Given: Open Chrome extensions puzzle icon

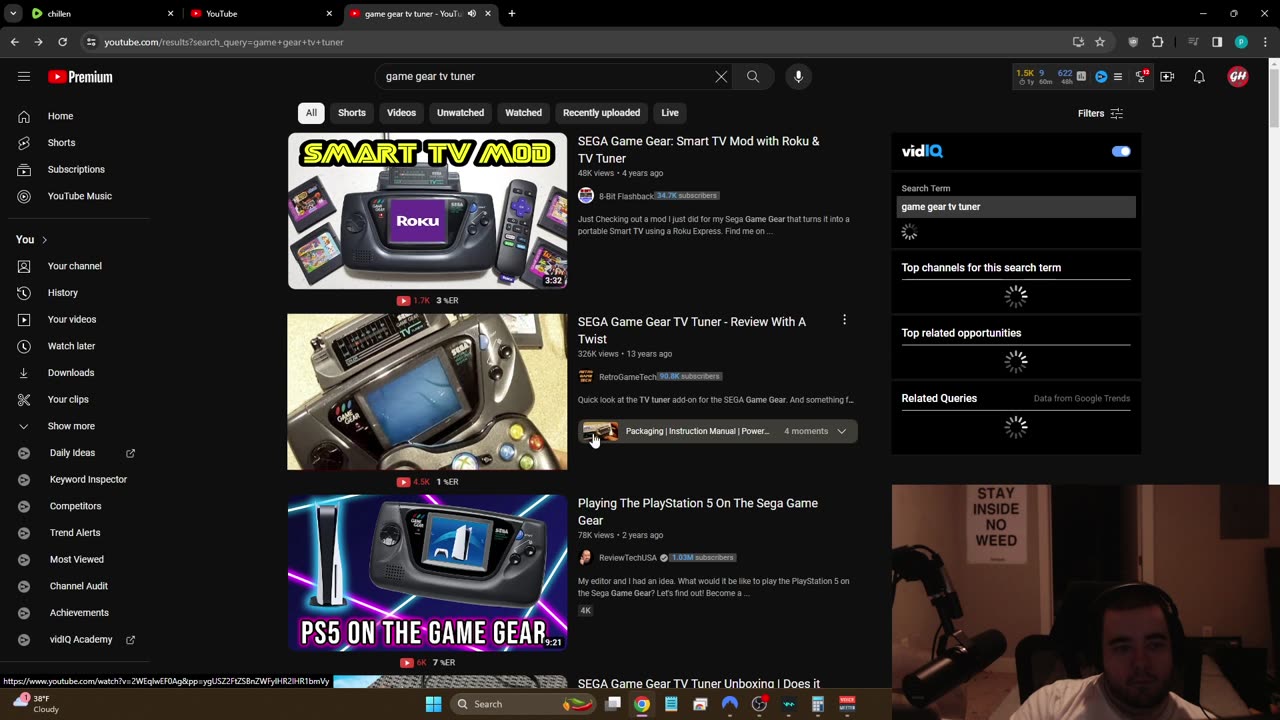Looking at the screenshot, I should point(1158,42).
